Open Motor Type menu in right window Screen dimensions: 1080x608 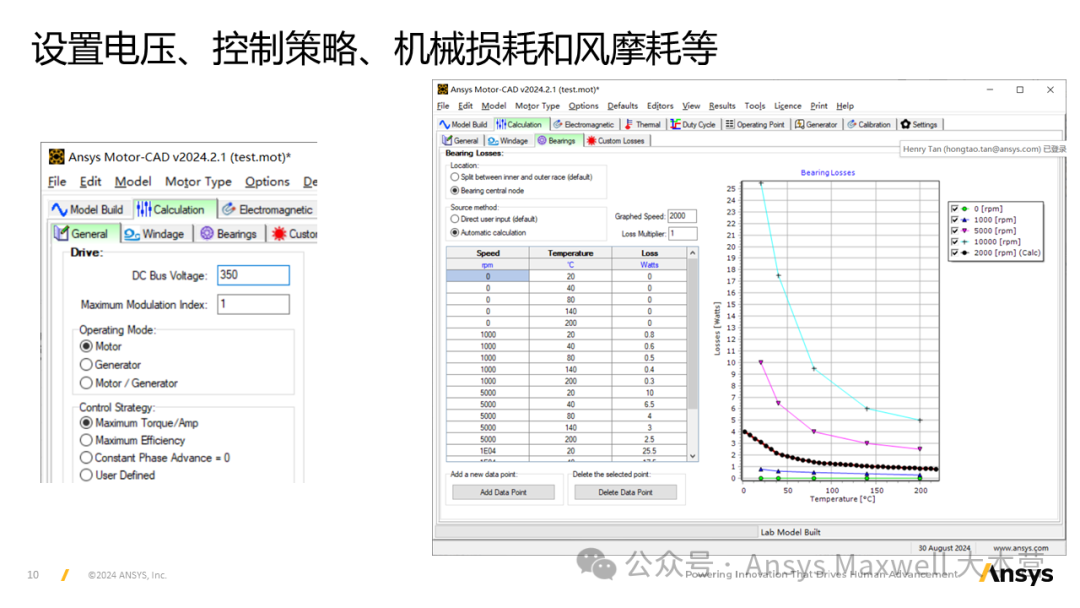[x=537, y=106]
